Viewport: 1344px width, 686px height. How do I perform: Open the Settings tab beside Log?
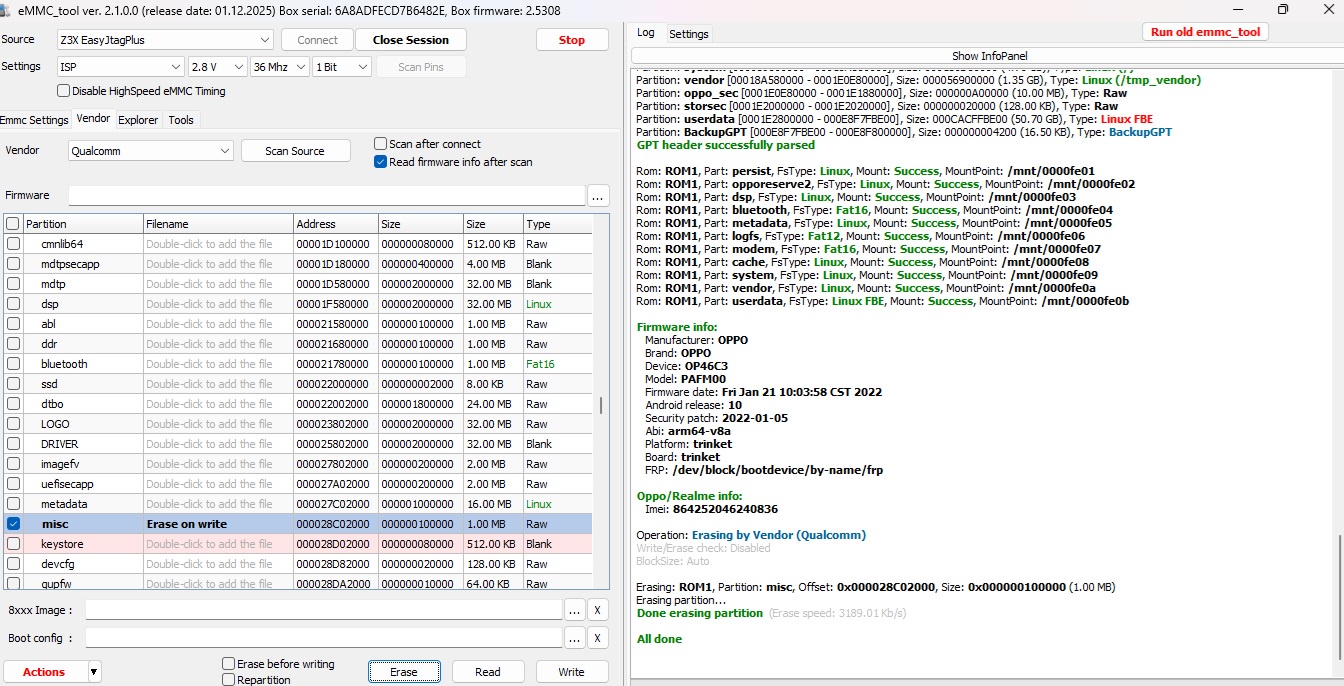click(689, 34)
